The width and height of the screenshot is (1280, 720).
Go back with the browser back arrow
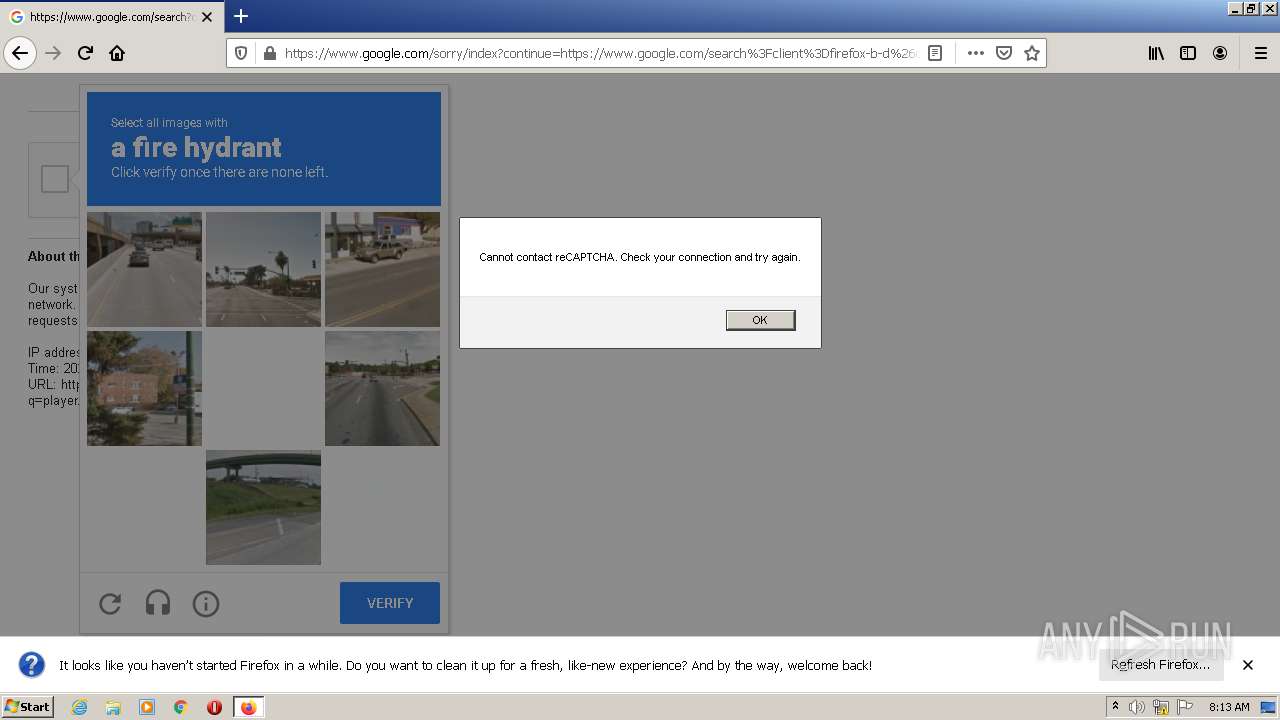pyautogui.click(x=20, y=53)
